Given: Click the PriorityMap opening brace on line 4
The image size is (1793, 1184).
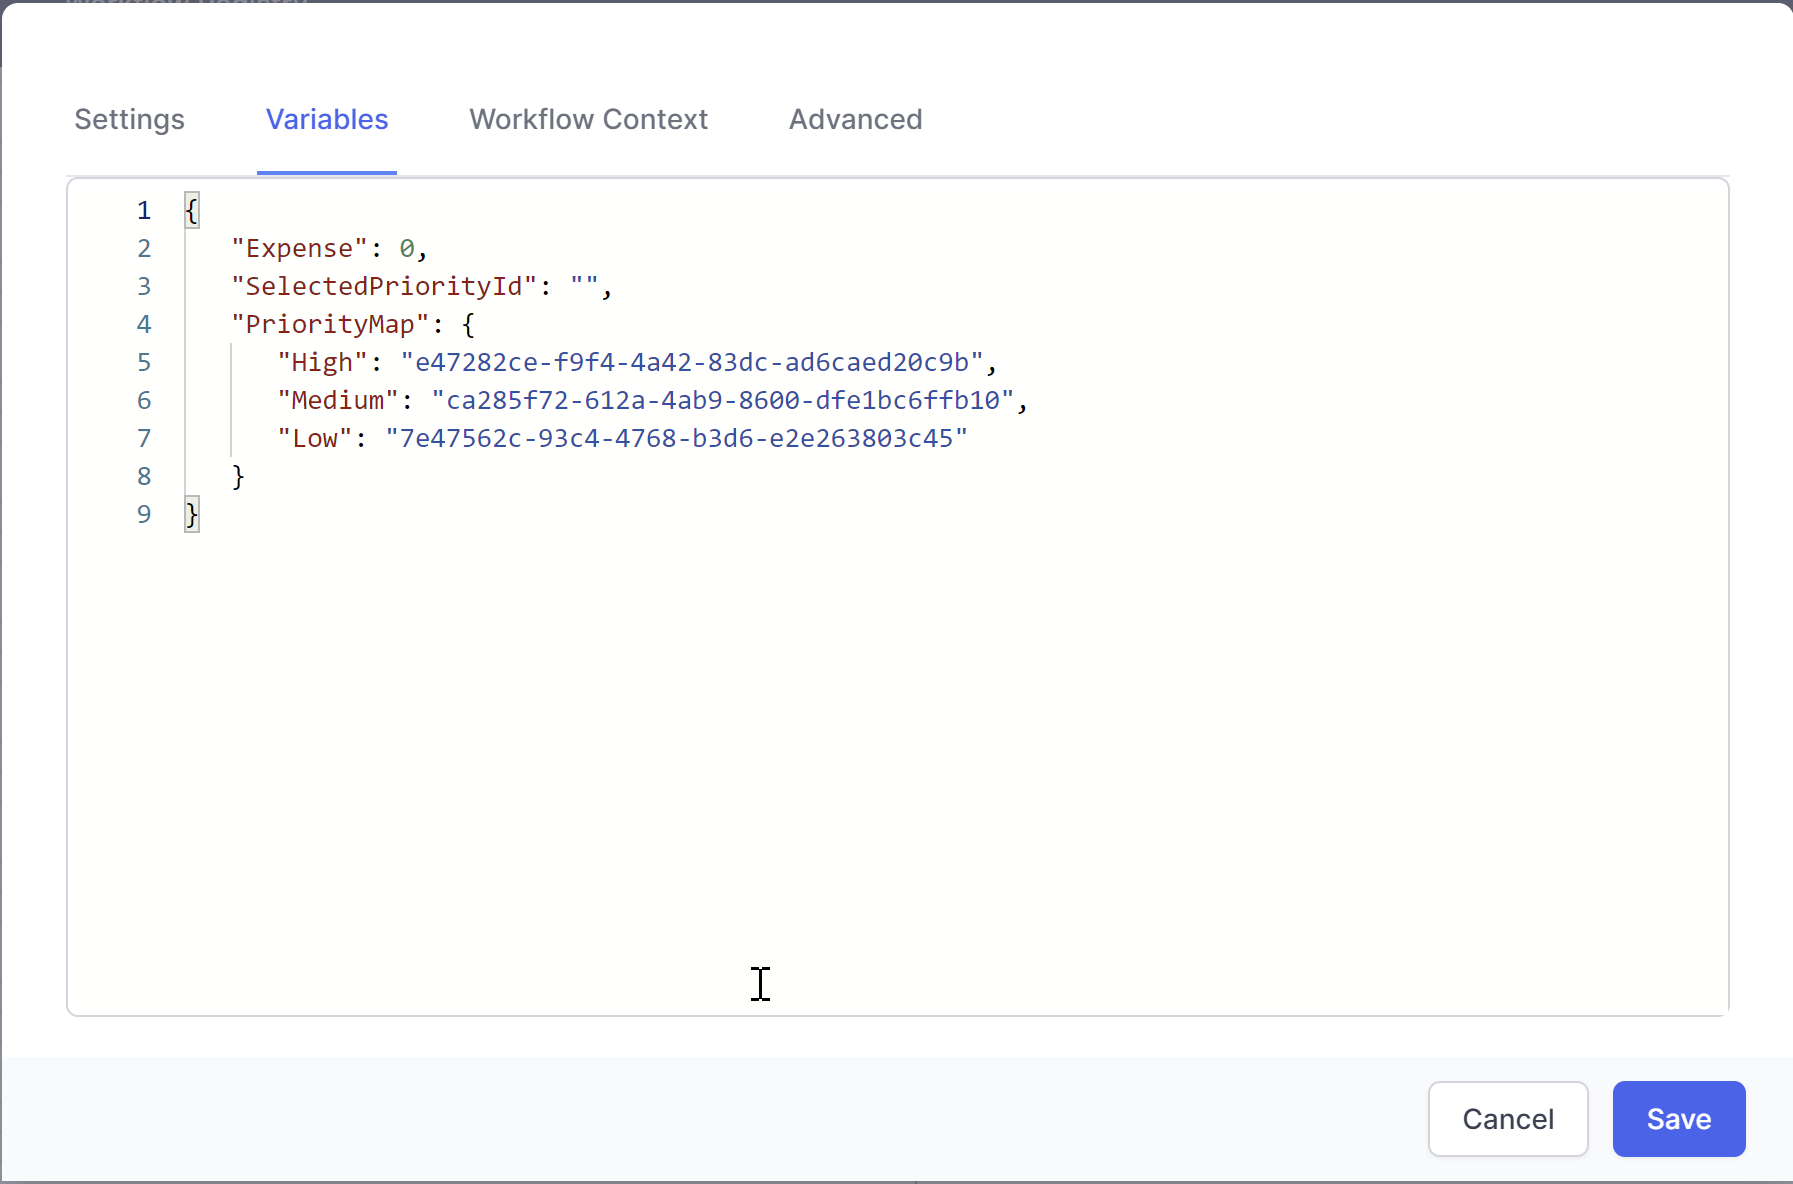Looking at the screenshot, I should coord(467,324).
